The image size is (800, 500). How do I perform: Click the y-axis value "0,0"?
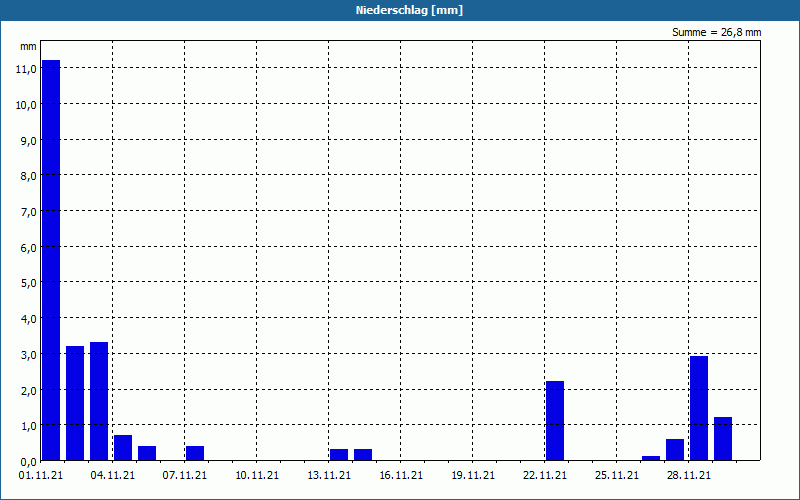click(x=28, y=461)
